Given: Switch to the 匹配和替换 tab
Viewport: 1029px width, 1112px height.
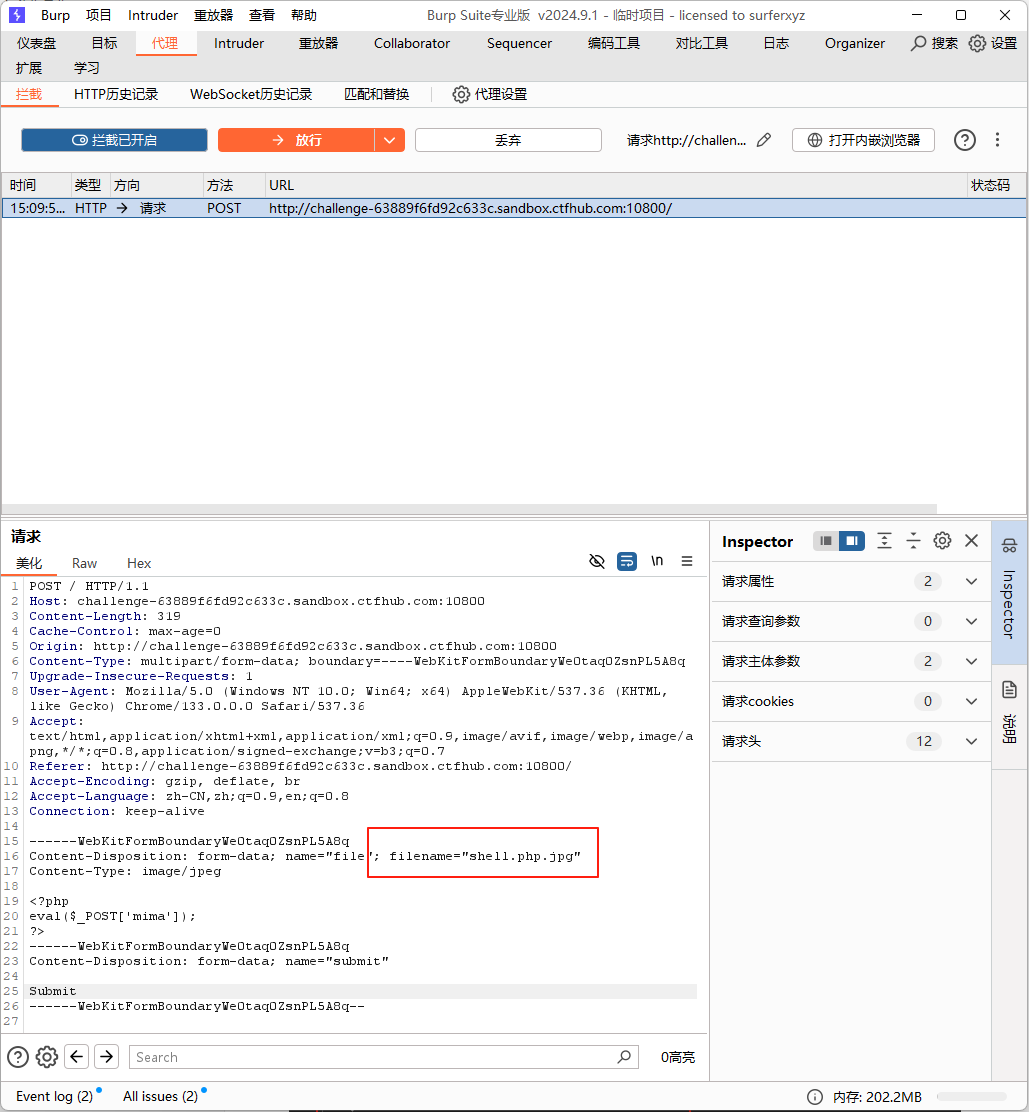Looking at the screenshot, I should (377, 94).
